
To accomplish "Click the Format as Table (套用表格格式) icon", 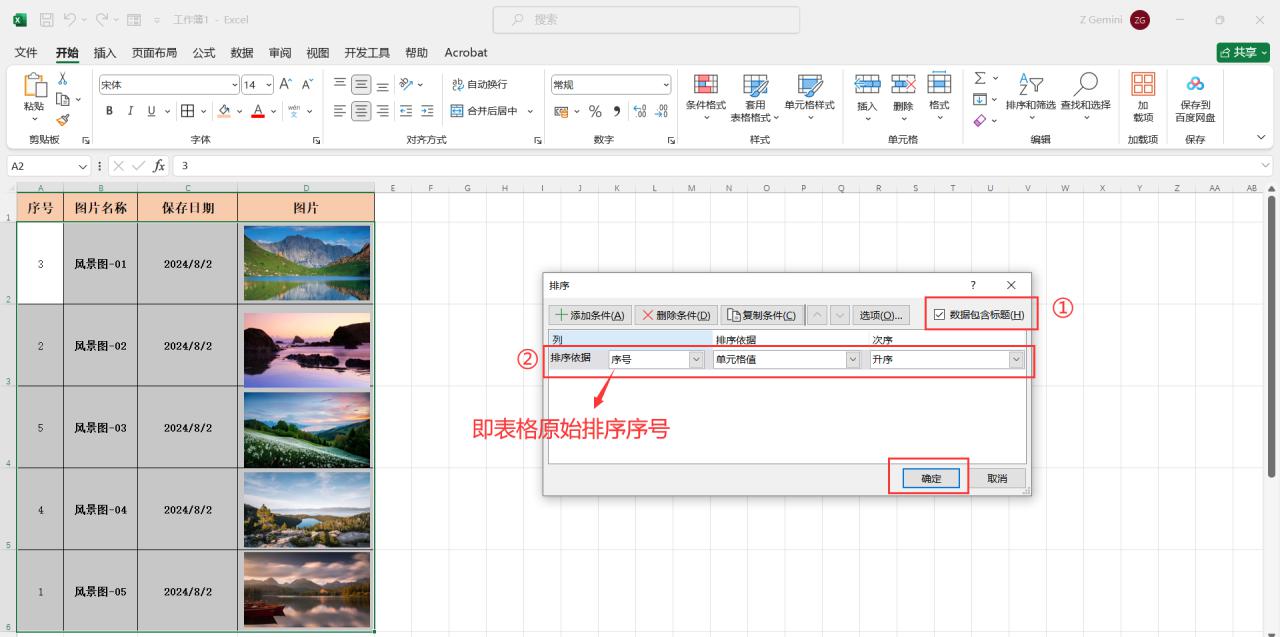I will 756,85.
